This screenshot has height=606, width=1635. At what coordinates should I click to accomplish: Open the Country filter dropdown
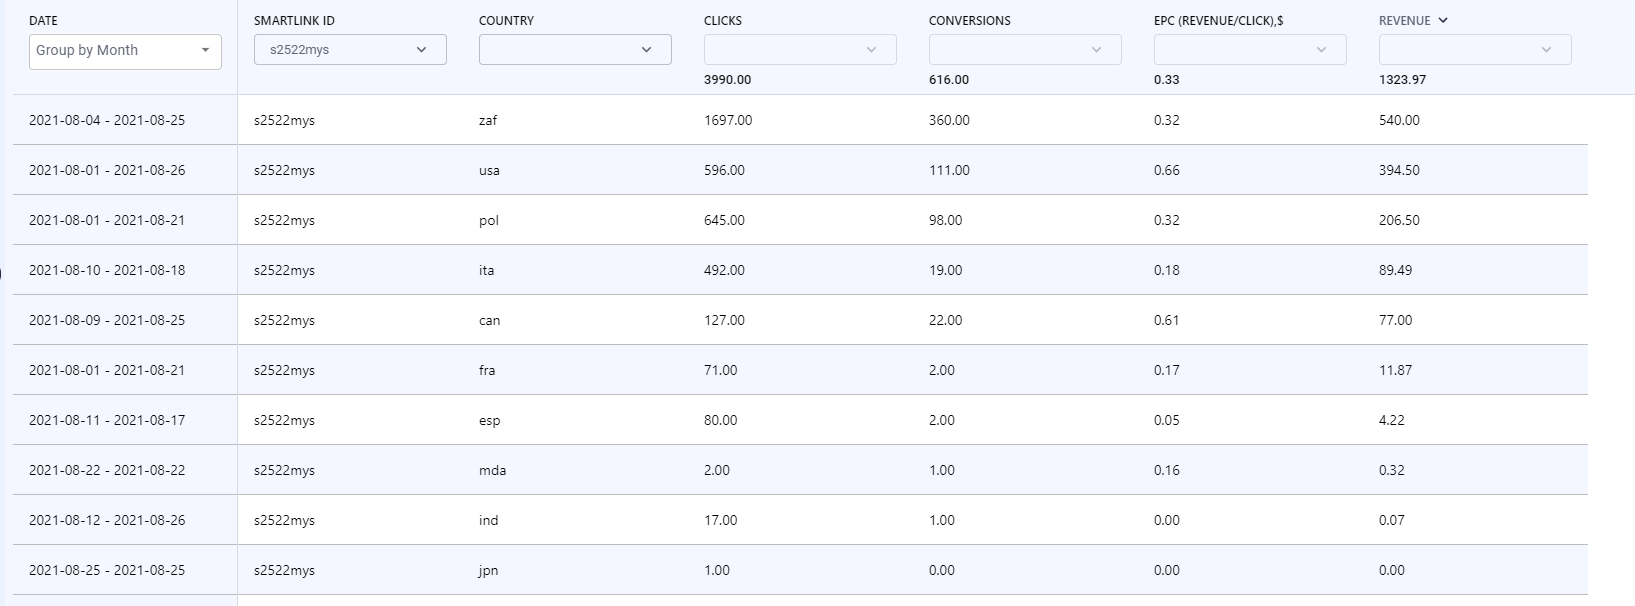(x=575, y=50)
